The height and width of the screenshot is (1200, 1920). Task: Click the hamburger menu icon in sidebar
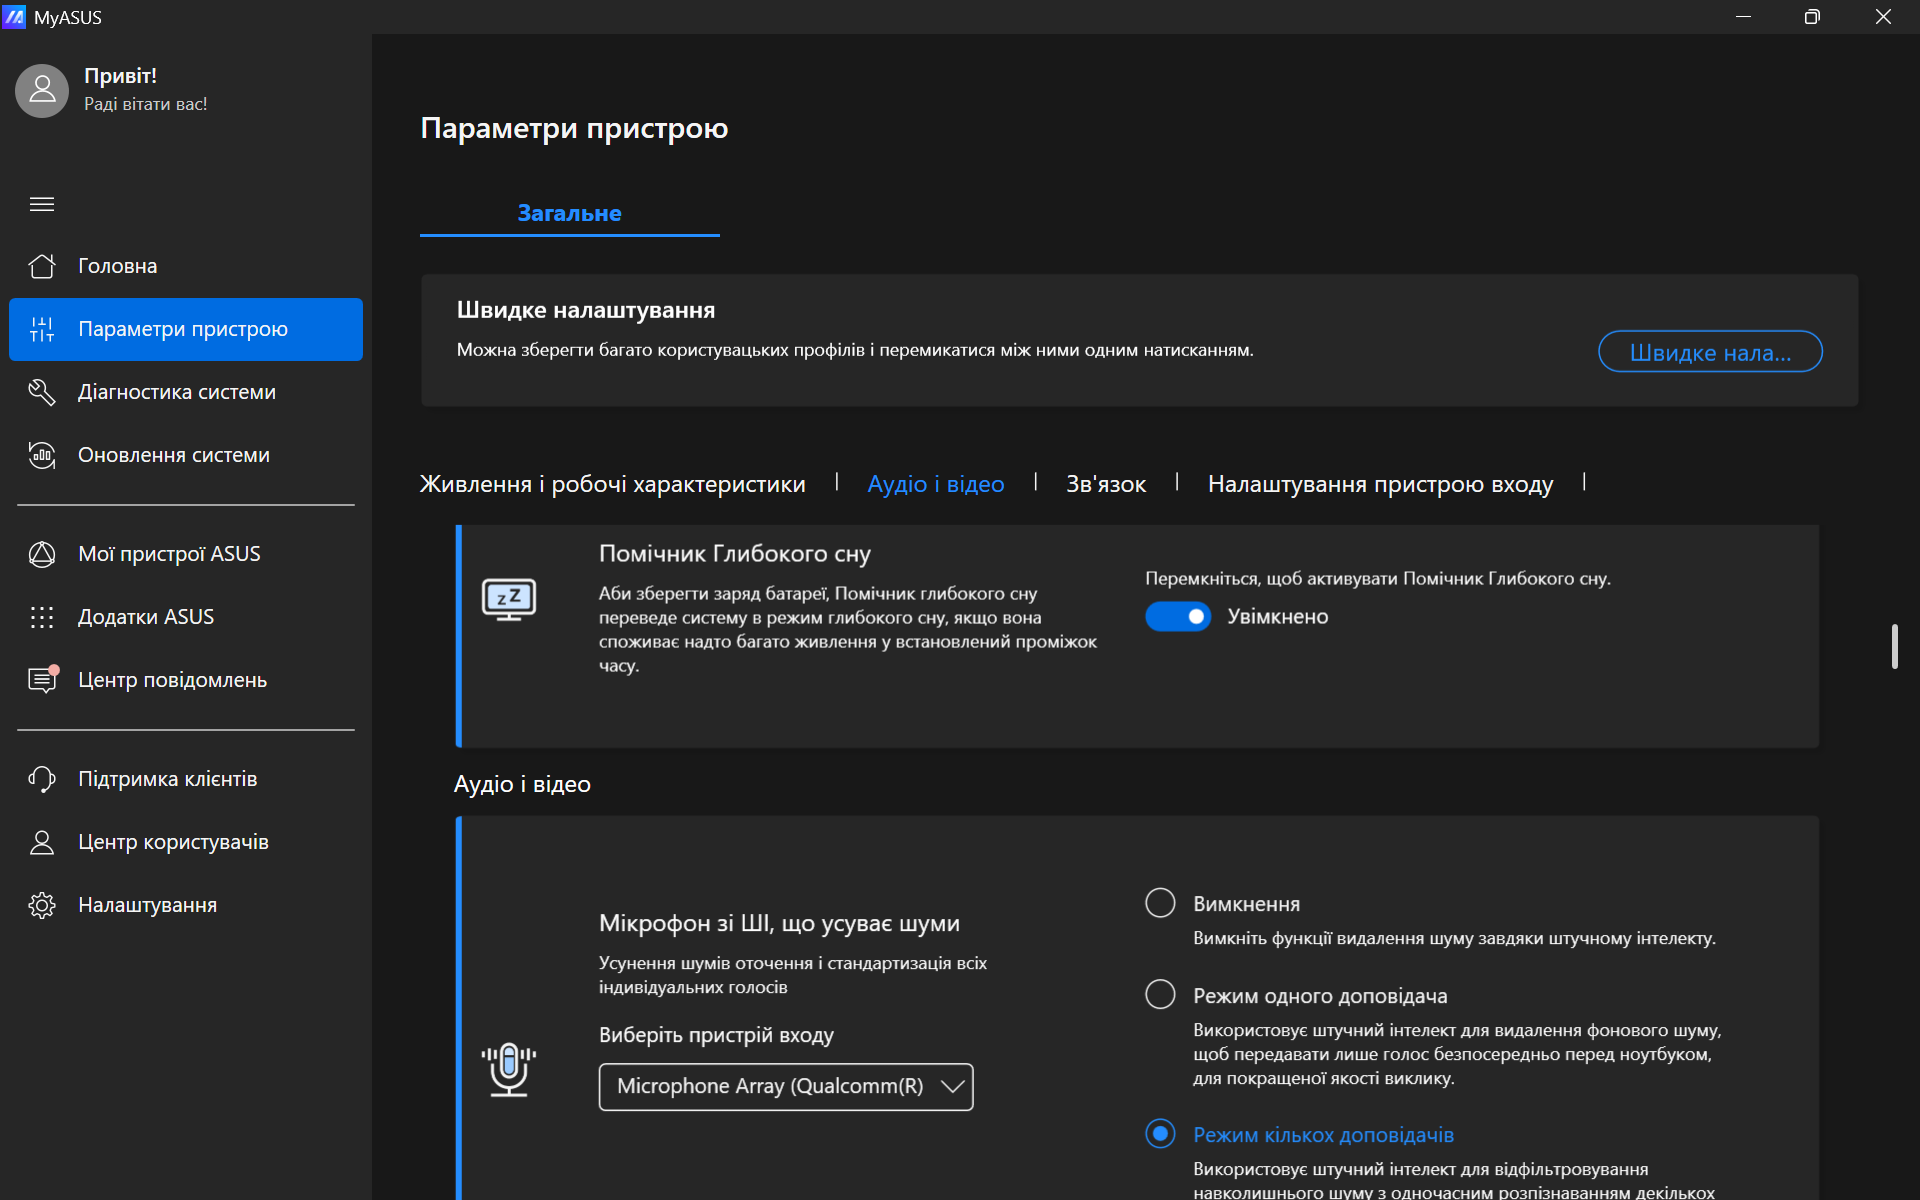(x=42, y=204)
